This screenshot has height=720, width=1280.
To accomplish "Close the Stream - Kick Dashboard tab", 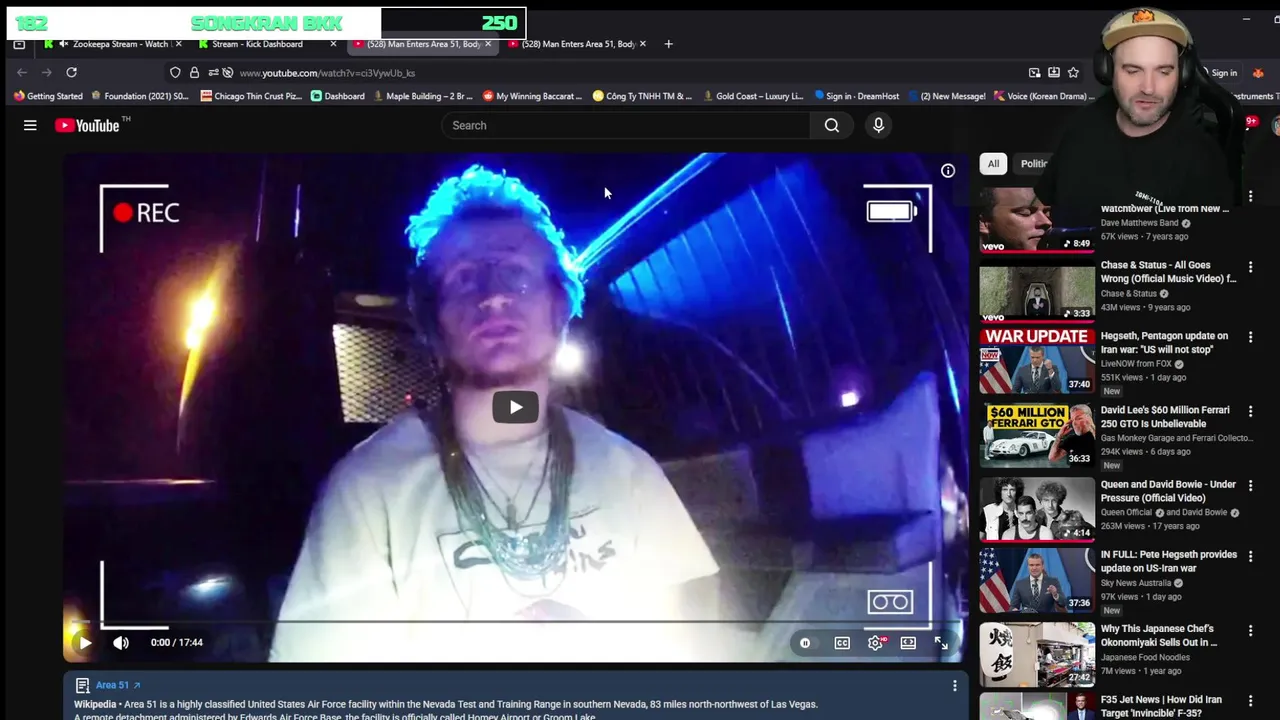I will (333, 44).
